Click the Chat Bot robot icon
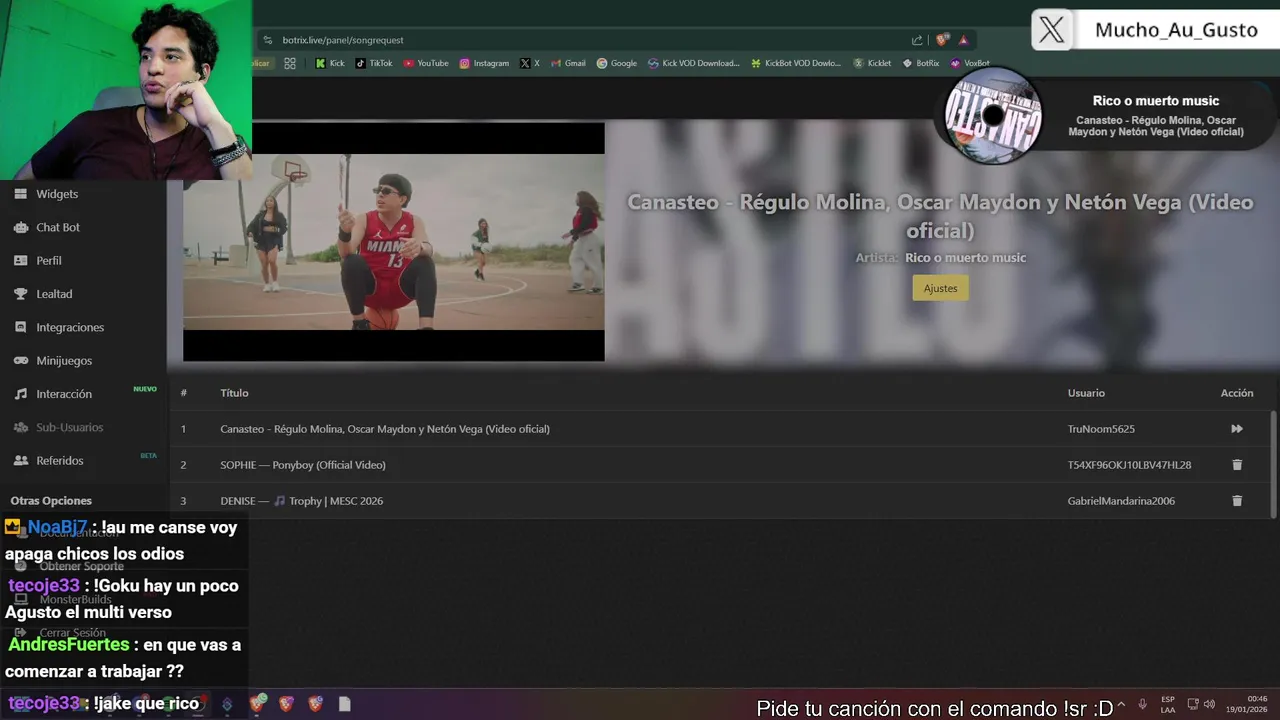 20,227
